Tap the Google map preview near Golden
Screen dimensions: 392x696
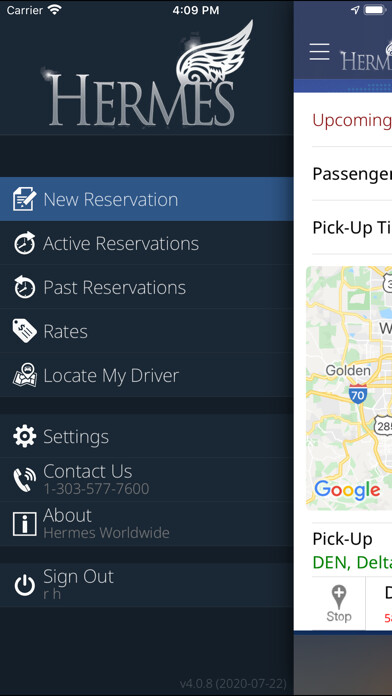click(349, 388)
